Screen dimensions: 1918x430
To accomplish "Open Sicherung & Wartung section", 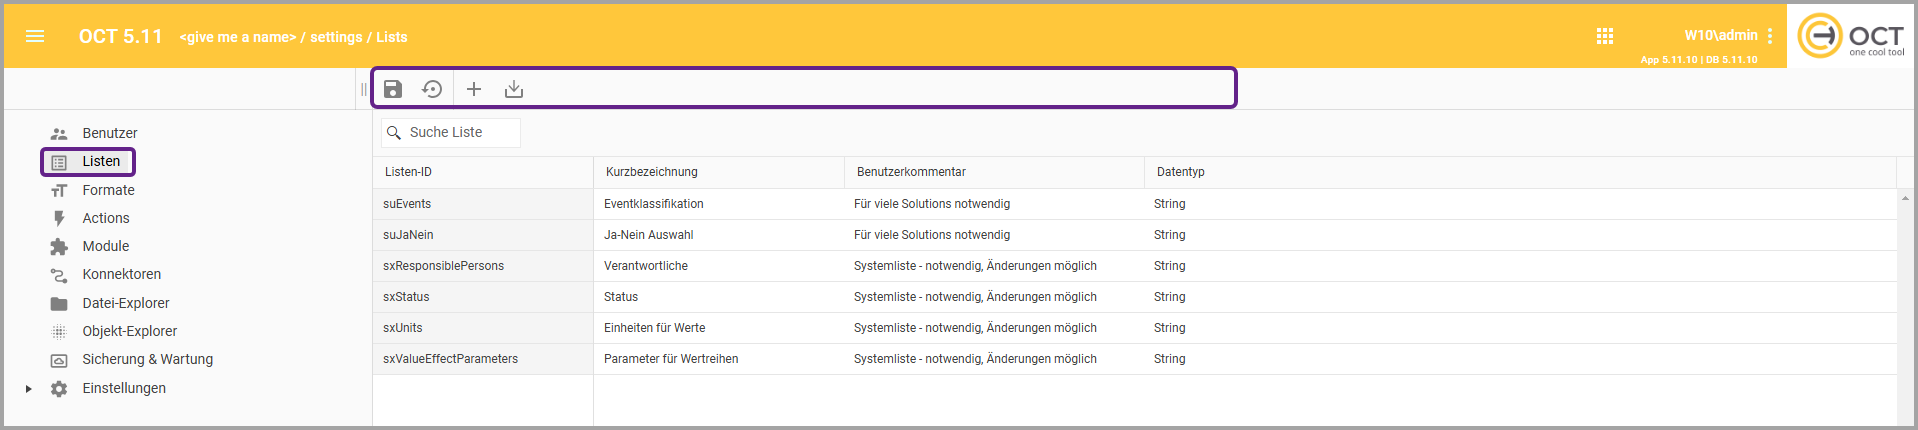I will [x=147, y=359].
